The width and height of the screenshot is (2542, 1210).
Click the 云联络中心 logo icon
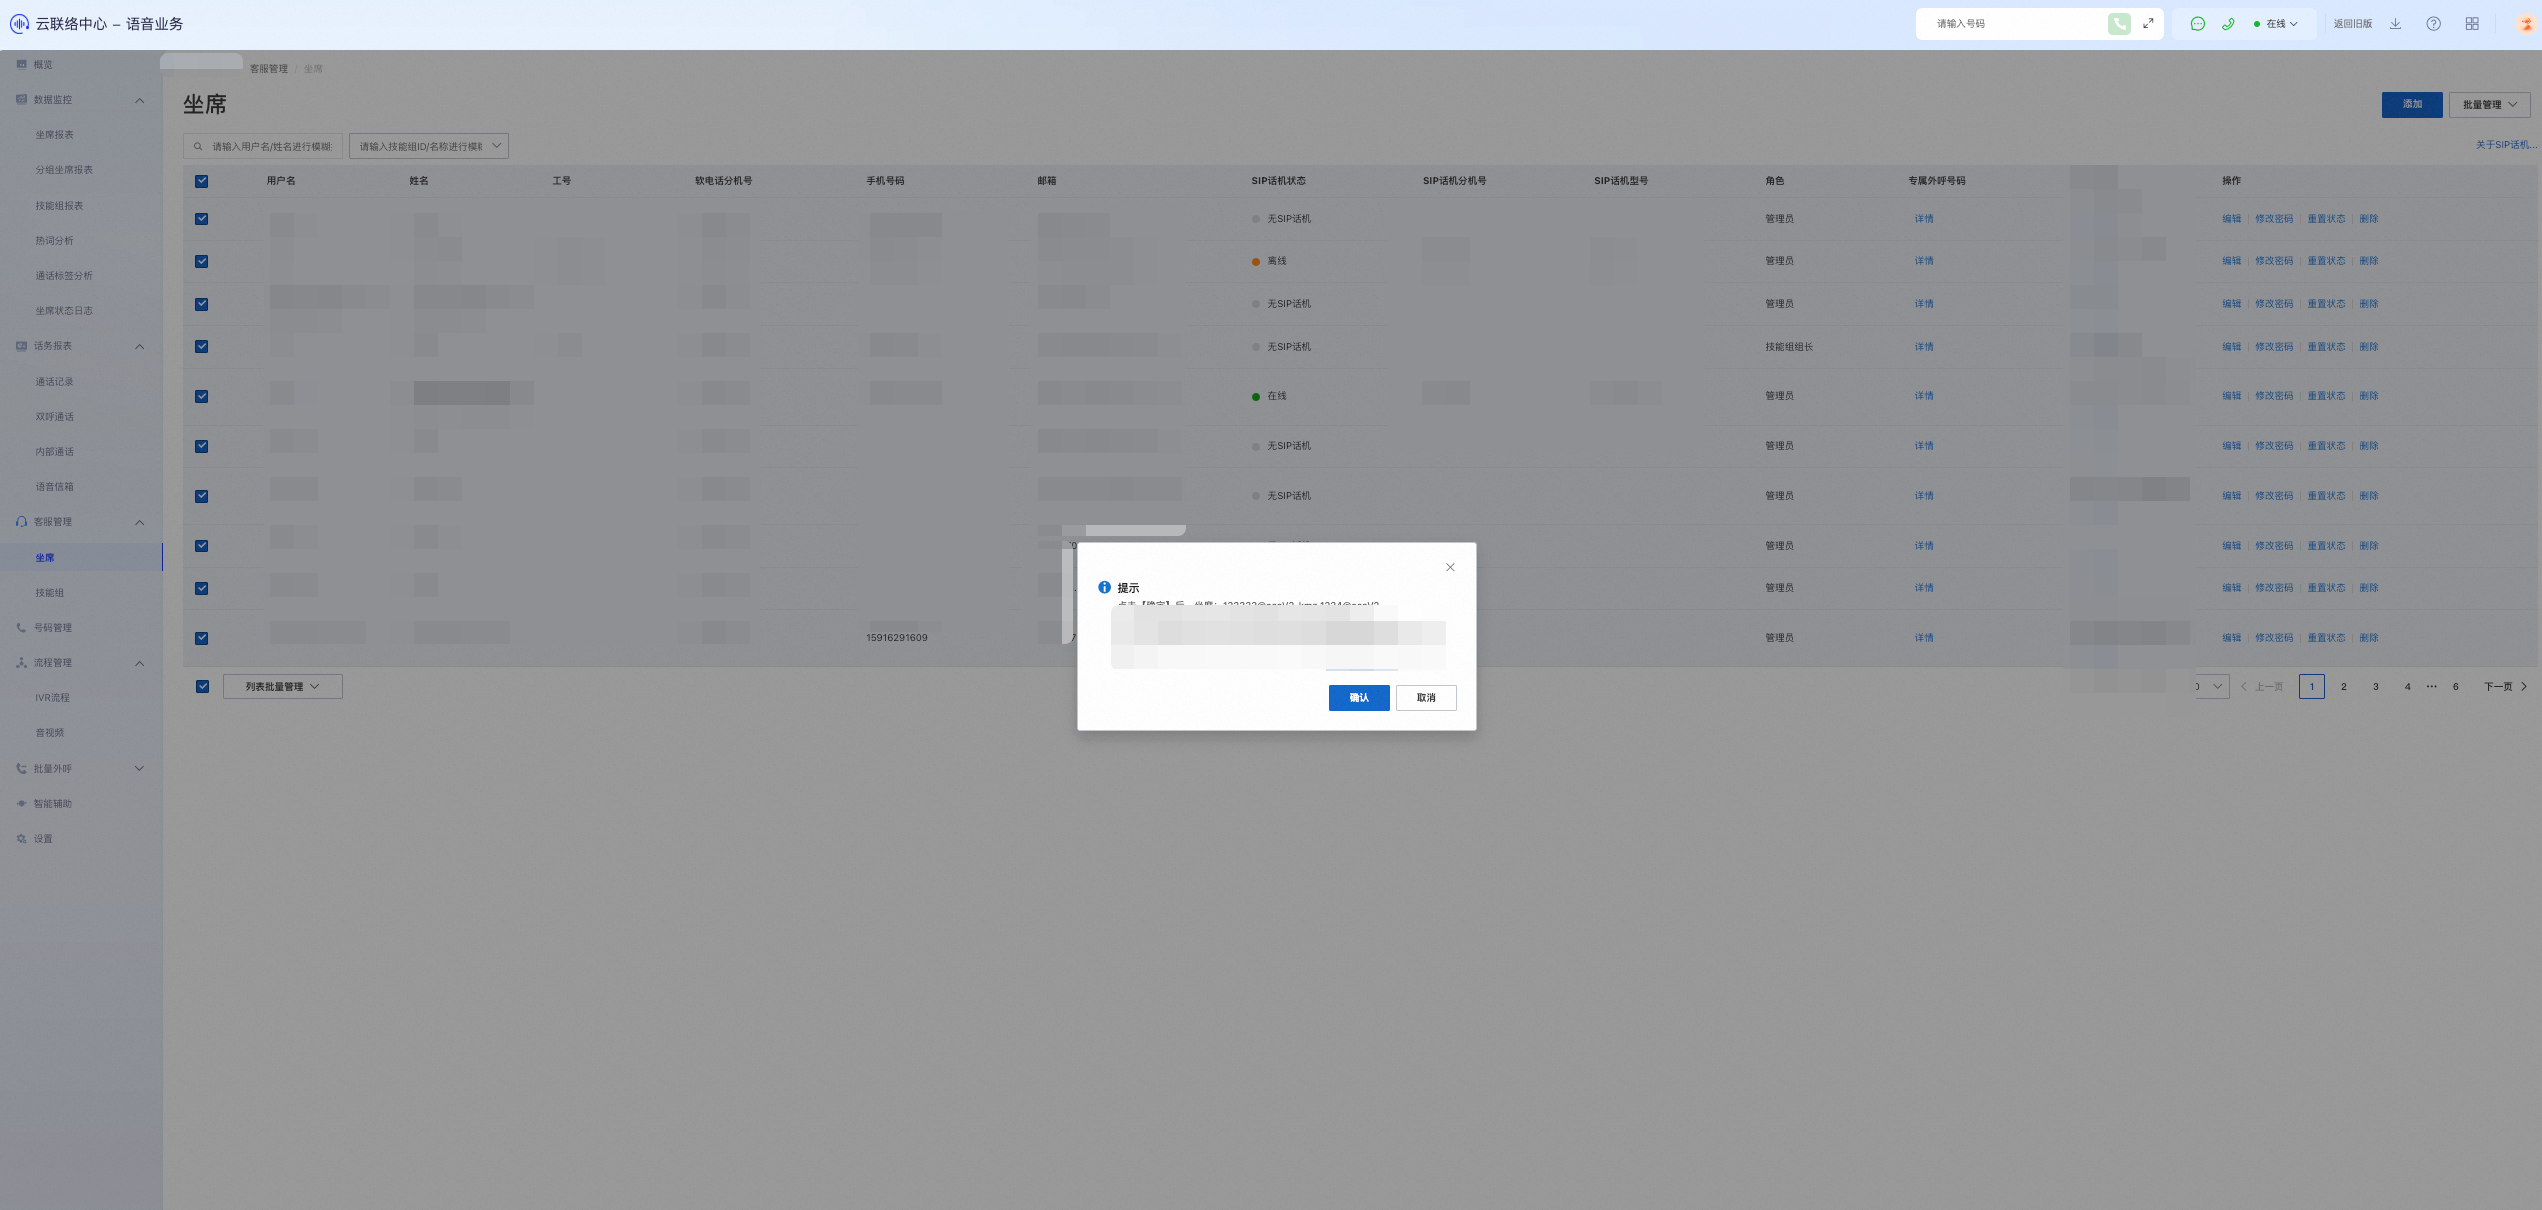pos(19,23)
